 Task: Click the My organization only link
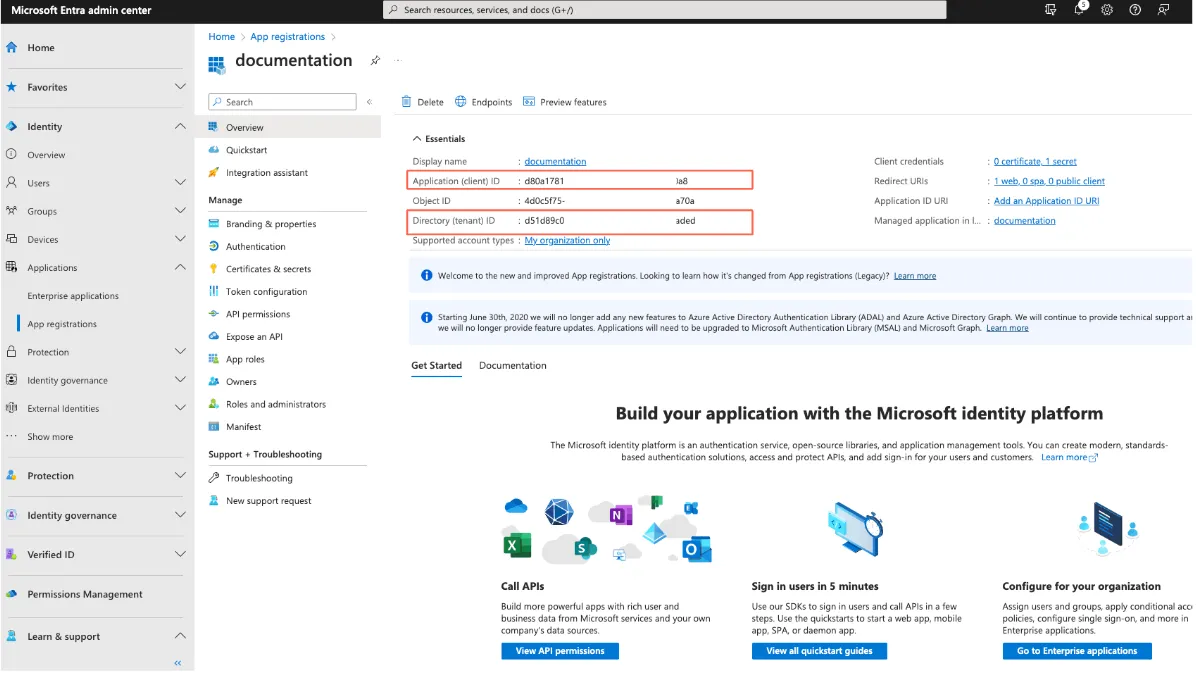coord(567,240)
